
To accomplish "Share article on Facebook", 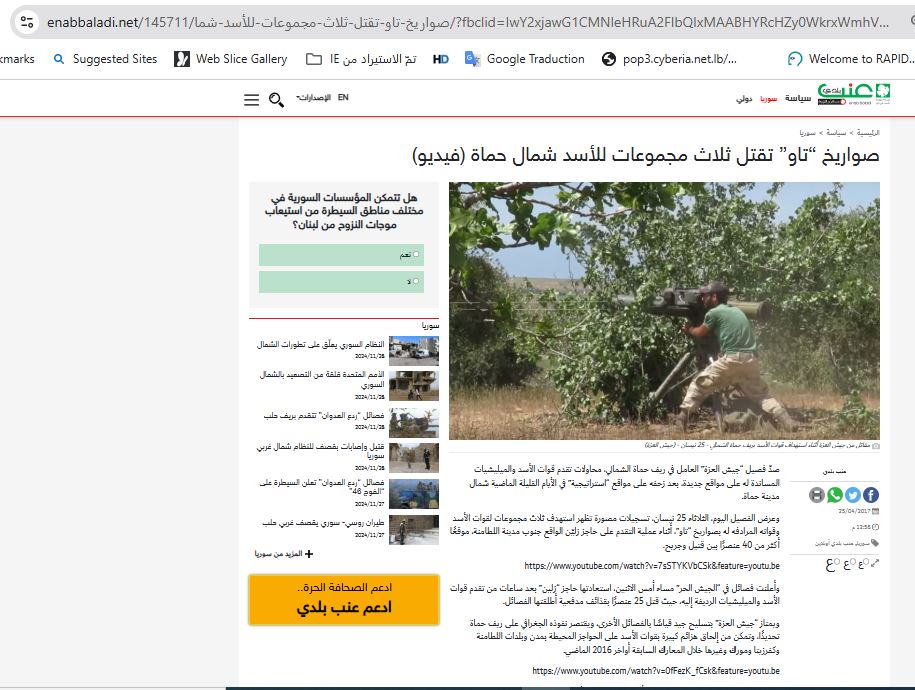I will [871, 495].
